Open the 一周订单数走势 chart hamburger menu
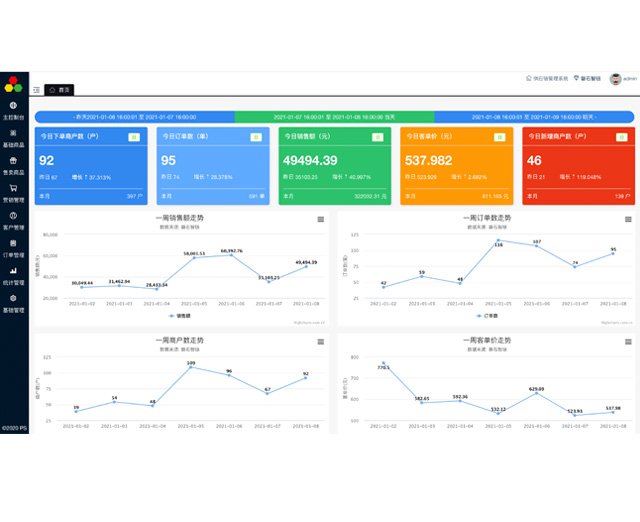This screenshot has height=522, width=640. point(628,219)
